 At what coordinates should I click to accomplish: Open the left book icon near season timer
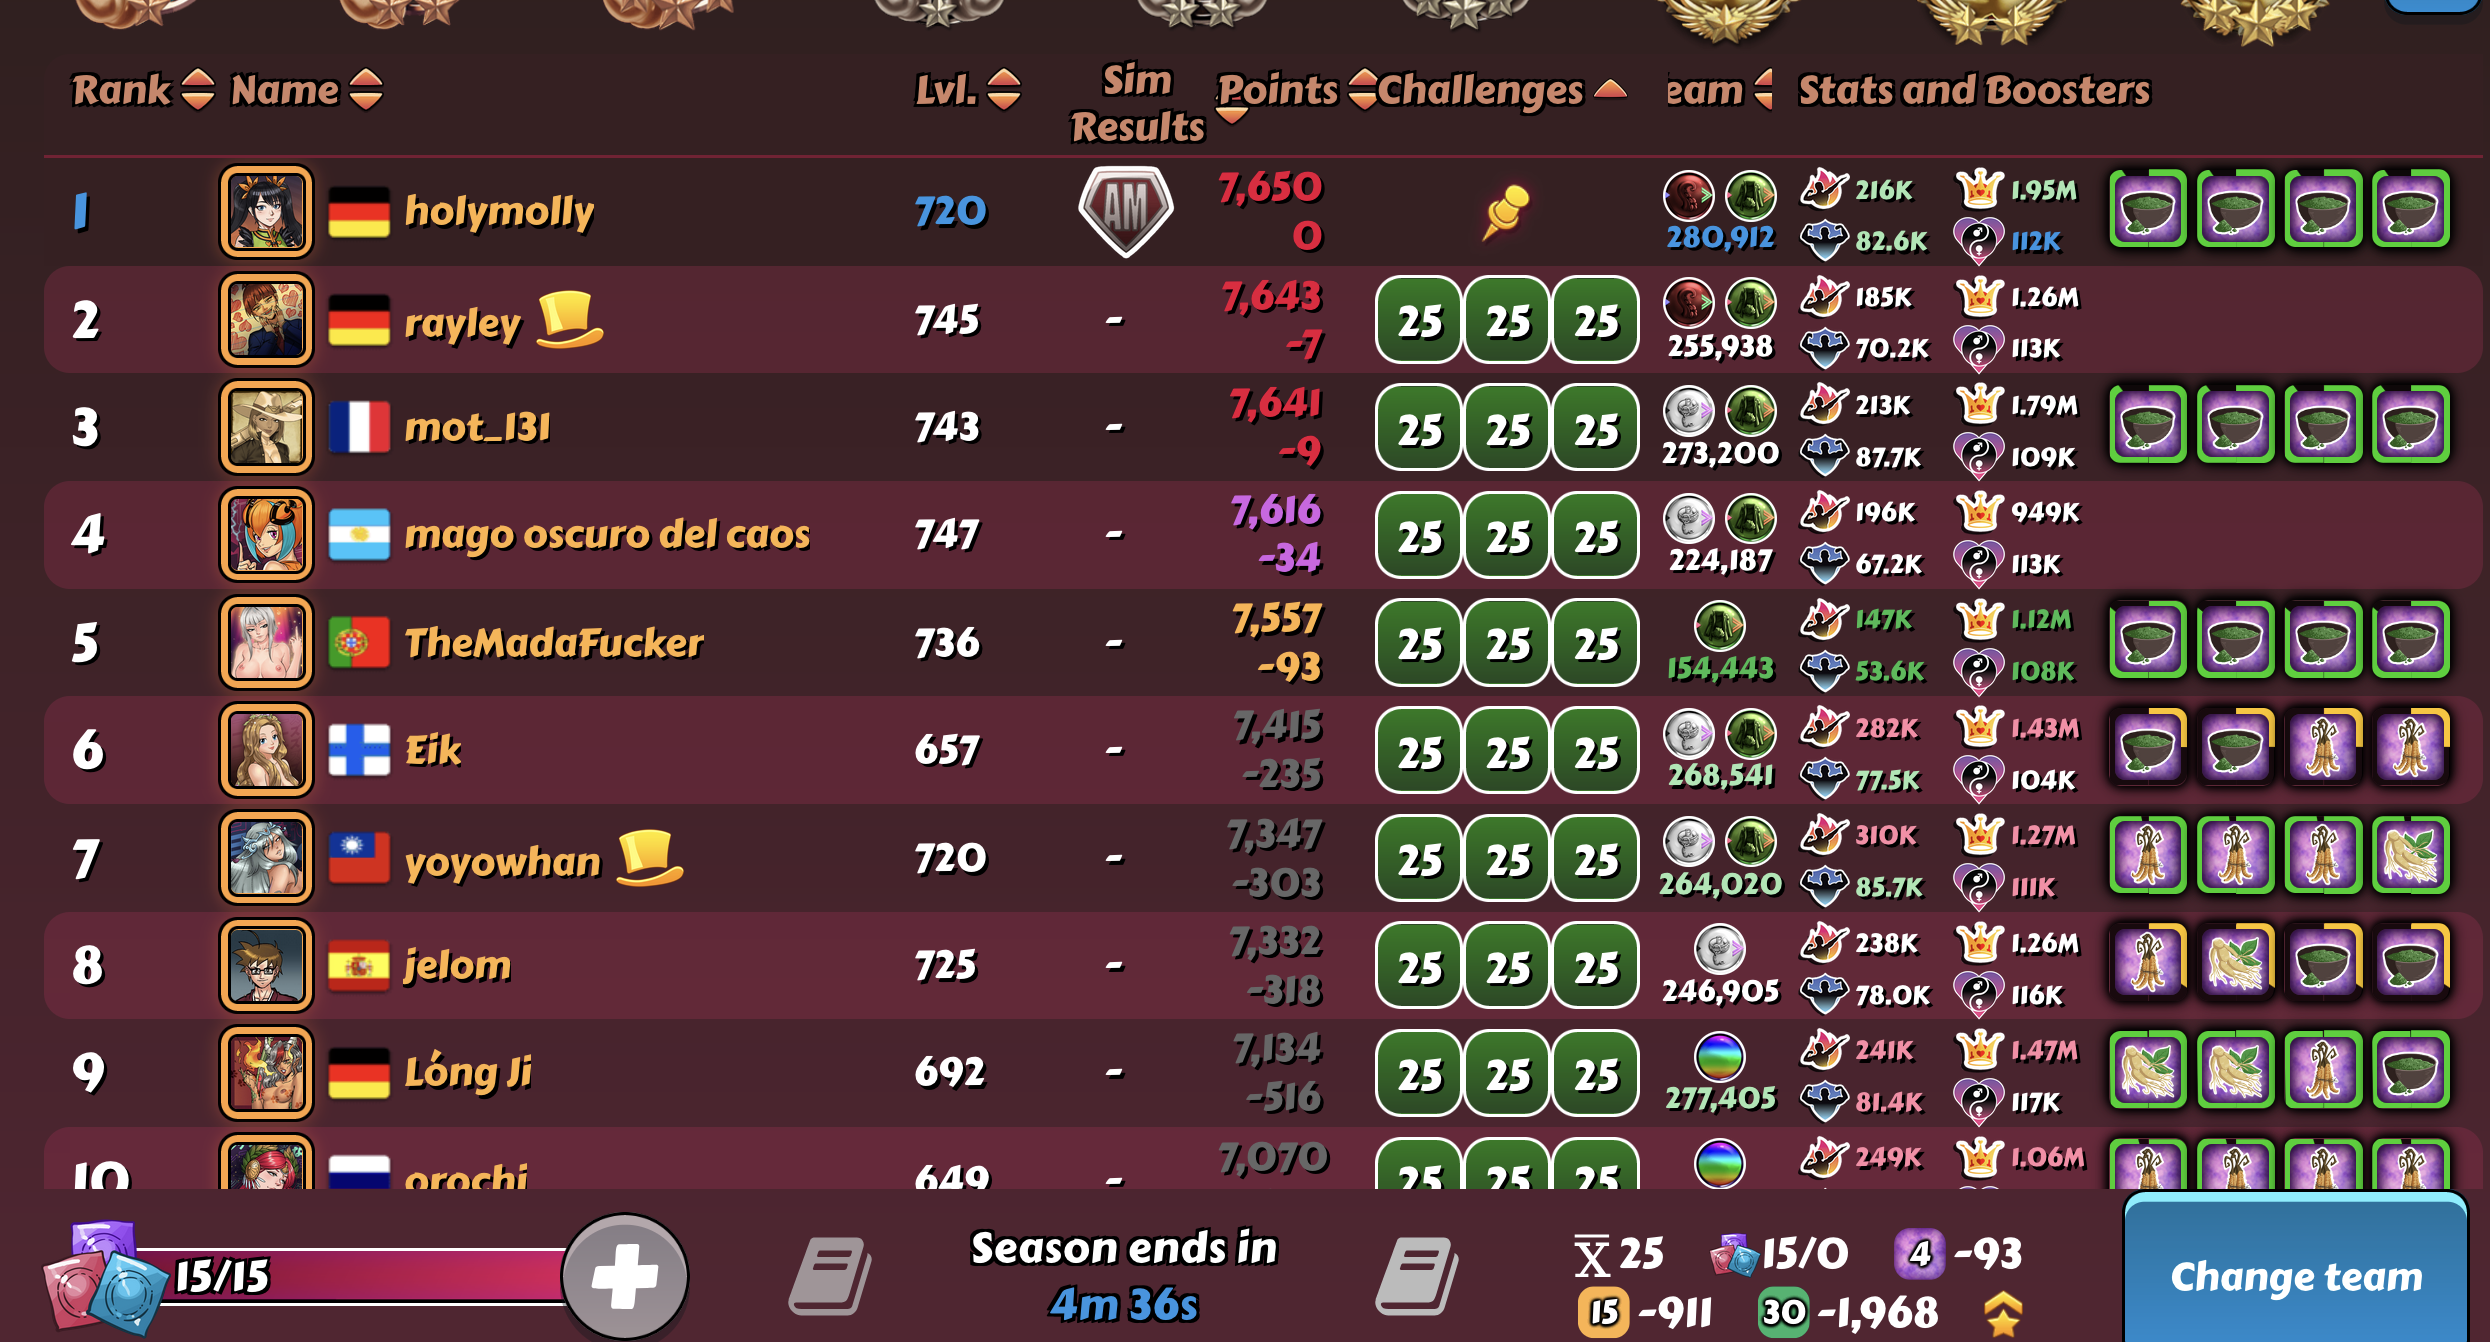pyautogui.click(x=830, y=1277)
